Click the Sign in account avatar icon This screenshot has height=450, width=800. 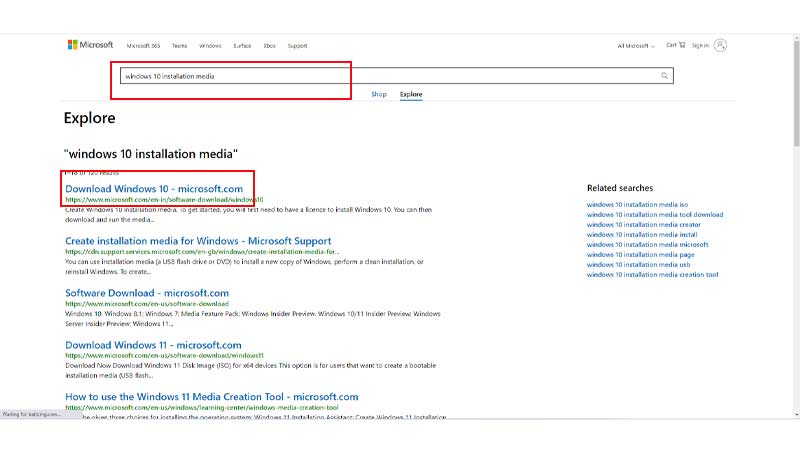coord(720,45)
